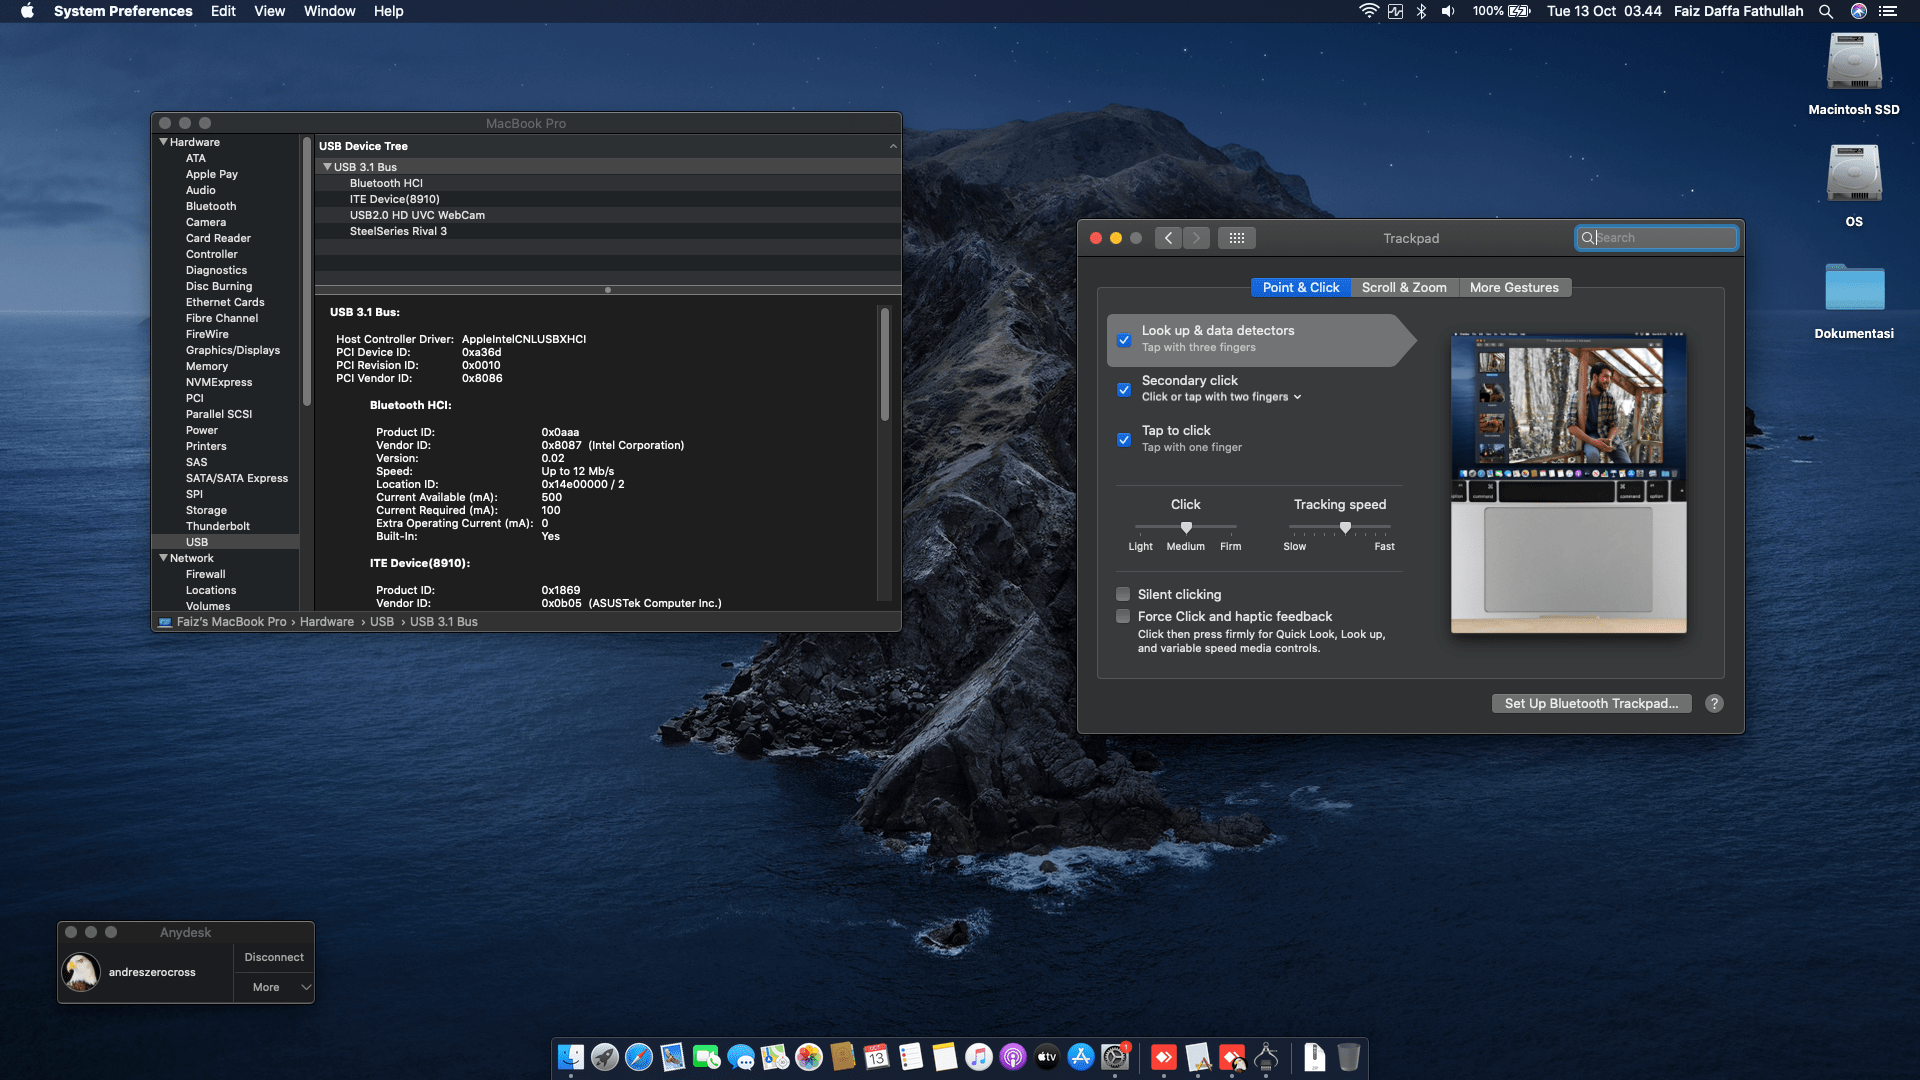Open Apple TV from the Dock
Image resolution: width=1920 pixels, height=1080 pixels.
point(1047,1057)
